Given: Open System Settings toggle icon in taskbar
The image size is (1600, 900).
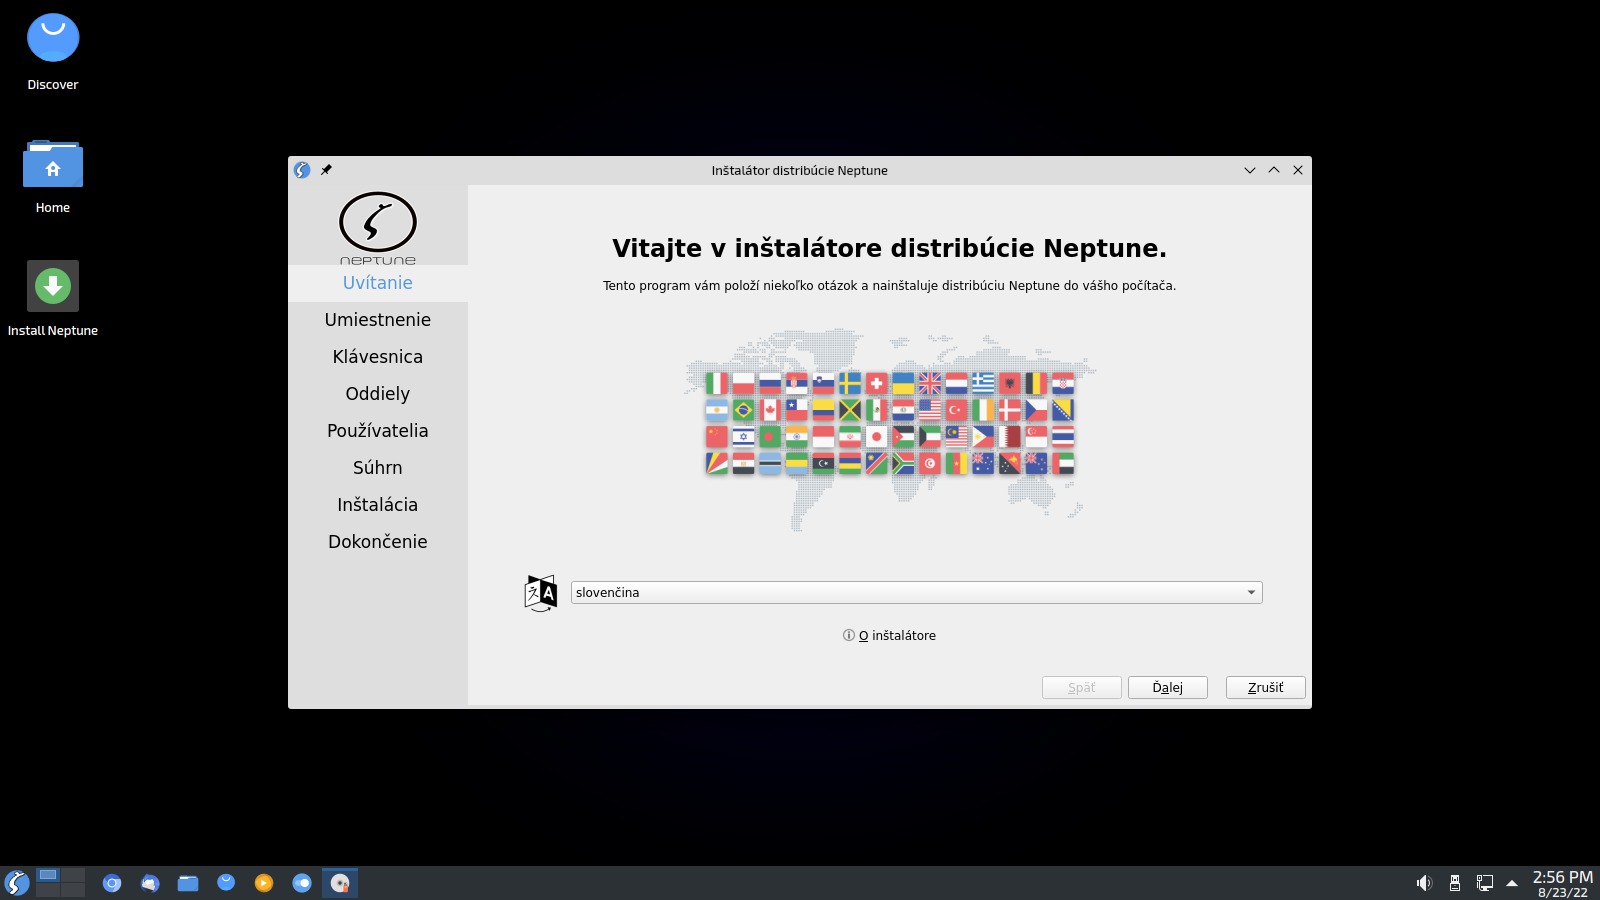Looking at the screenshot, I should click(x=302, y=883).
